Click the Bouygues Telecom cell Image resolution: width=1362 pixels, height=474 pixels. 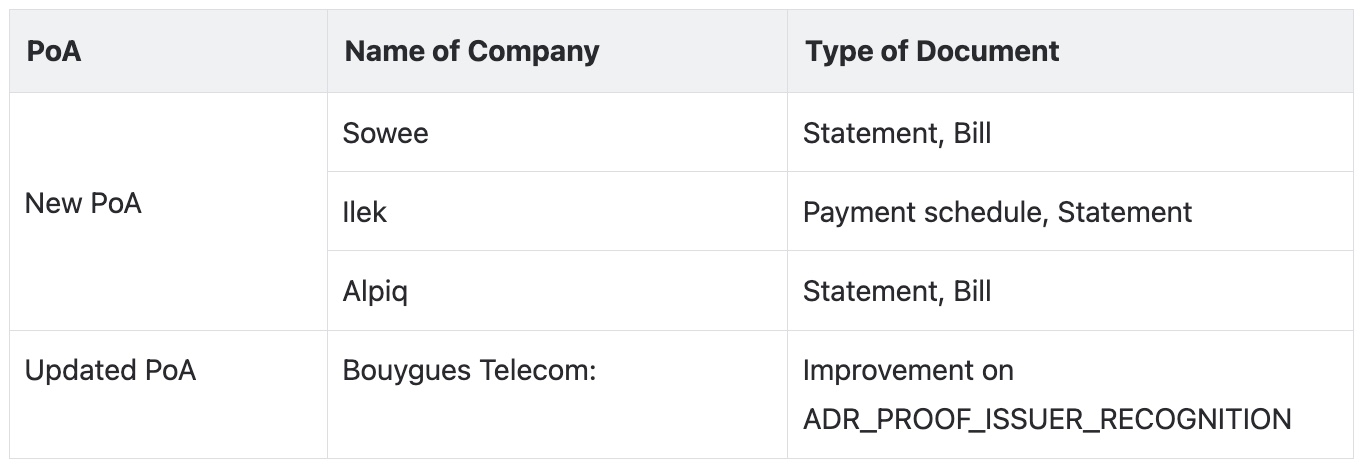pyautogui.click(x=557, y=394)
